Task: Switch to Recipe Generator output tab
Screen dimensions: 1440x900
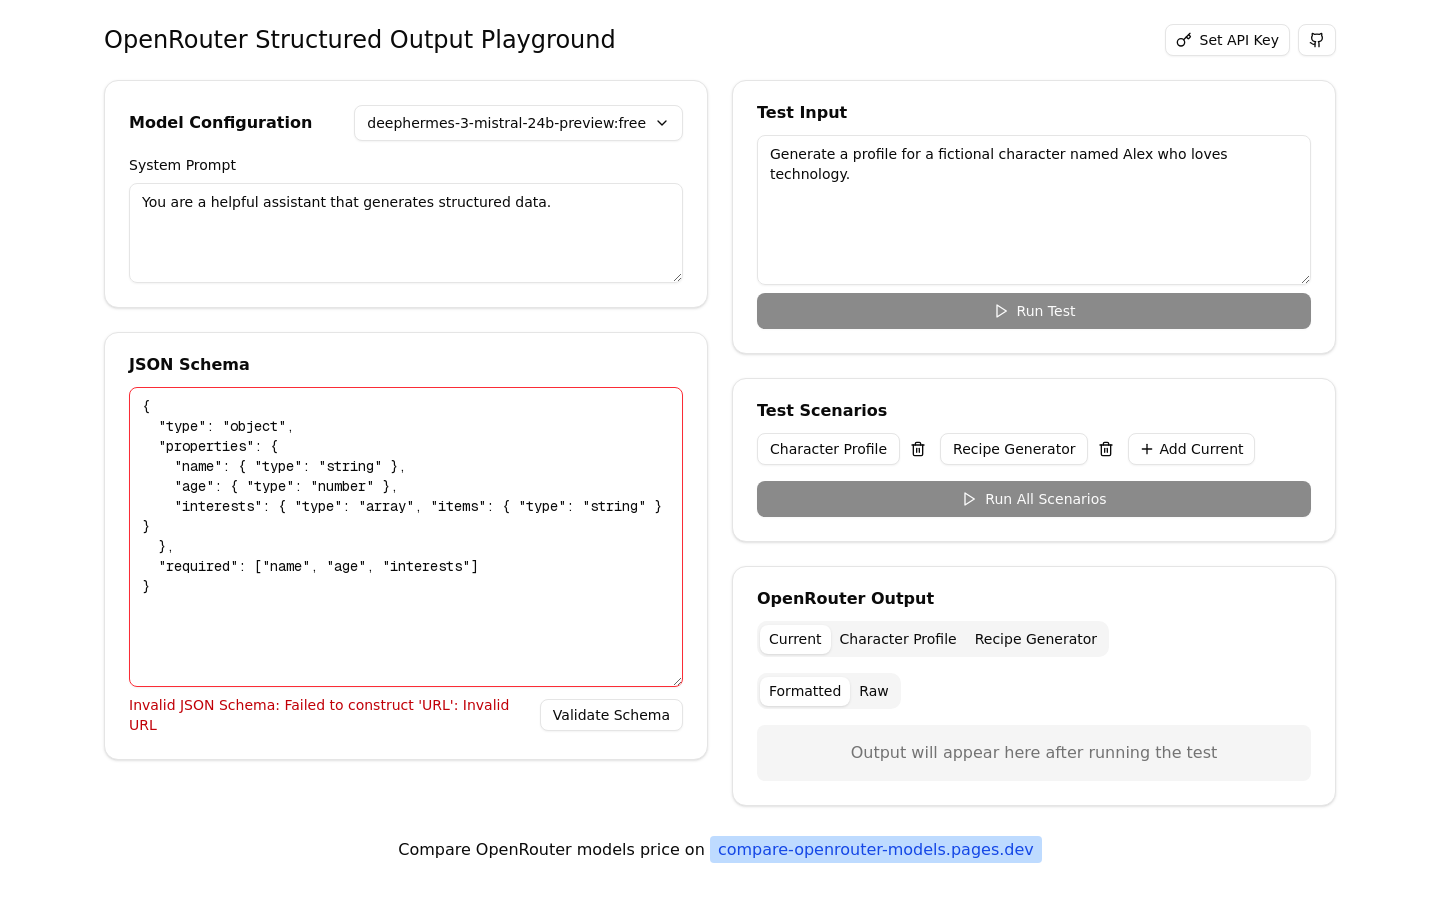Action: pyautogui.click(x=1036, y=639)
